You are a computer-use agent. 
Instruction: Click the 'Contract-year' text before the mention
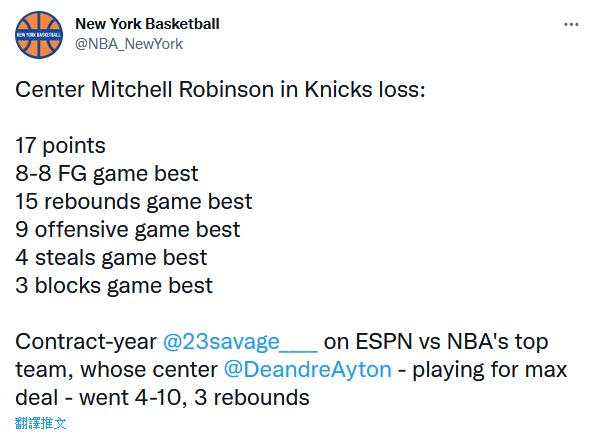[x=86, y=341]
